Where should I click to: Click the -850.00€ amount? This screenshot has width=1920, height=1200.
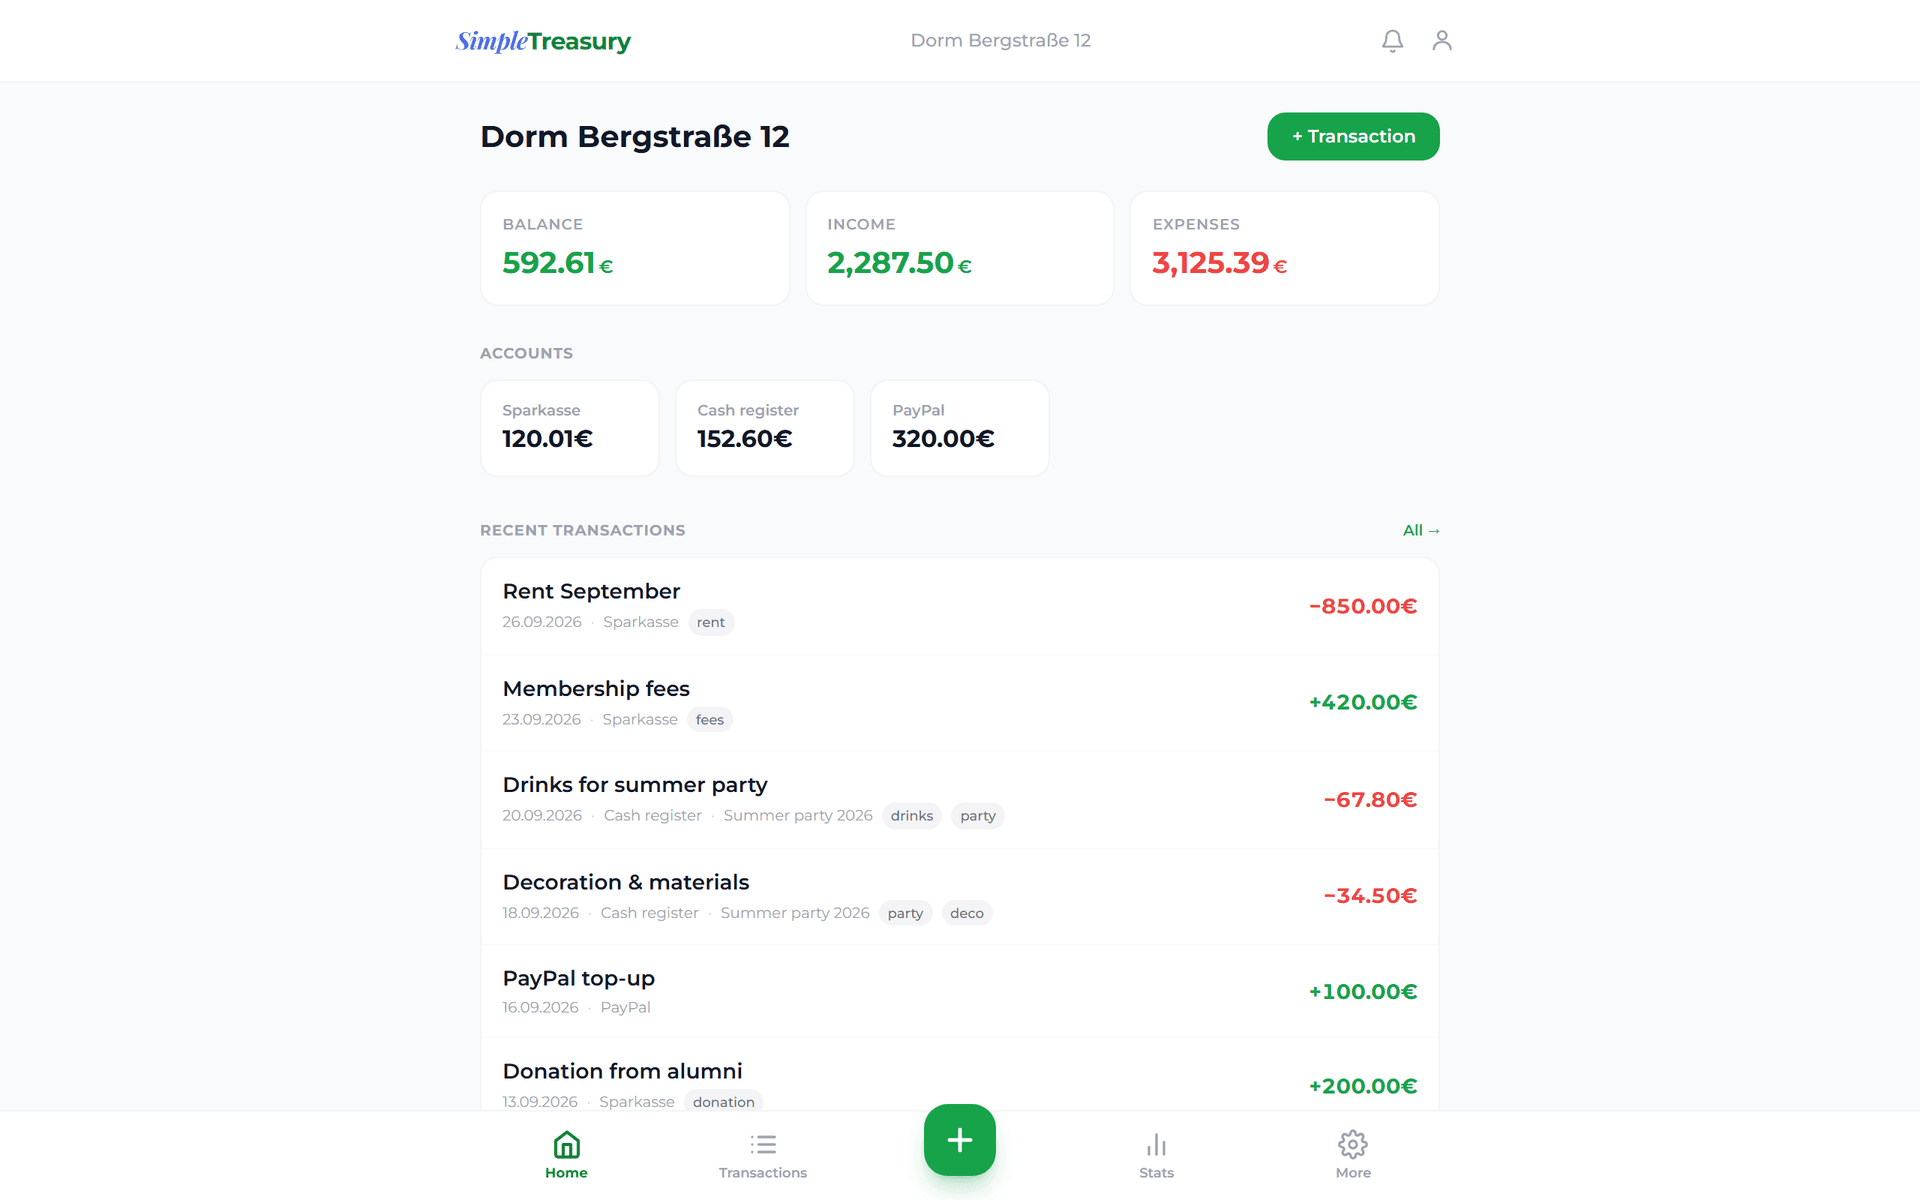[x=1363, y=606]
